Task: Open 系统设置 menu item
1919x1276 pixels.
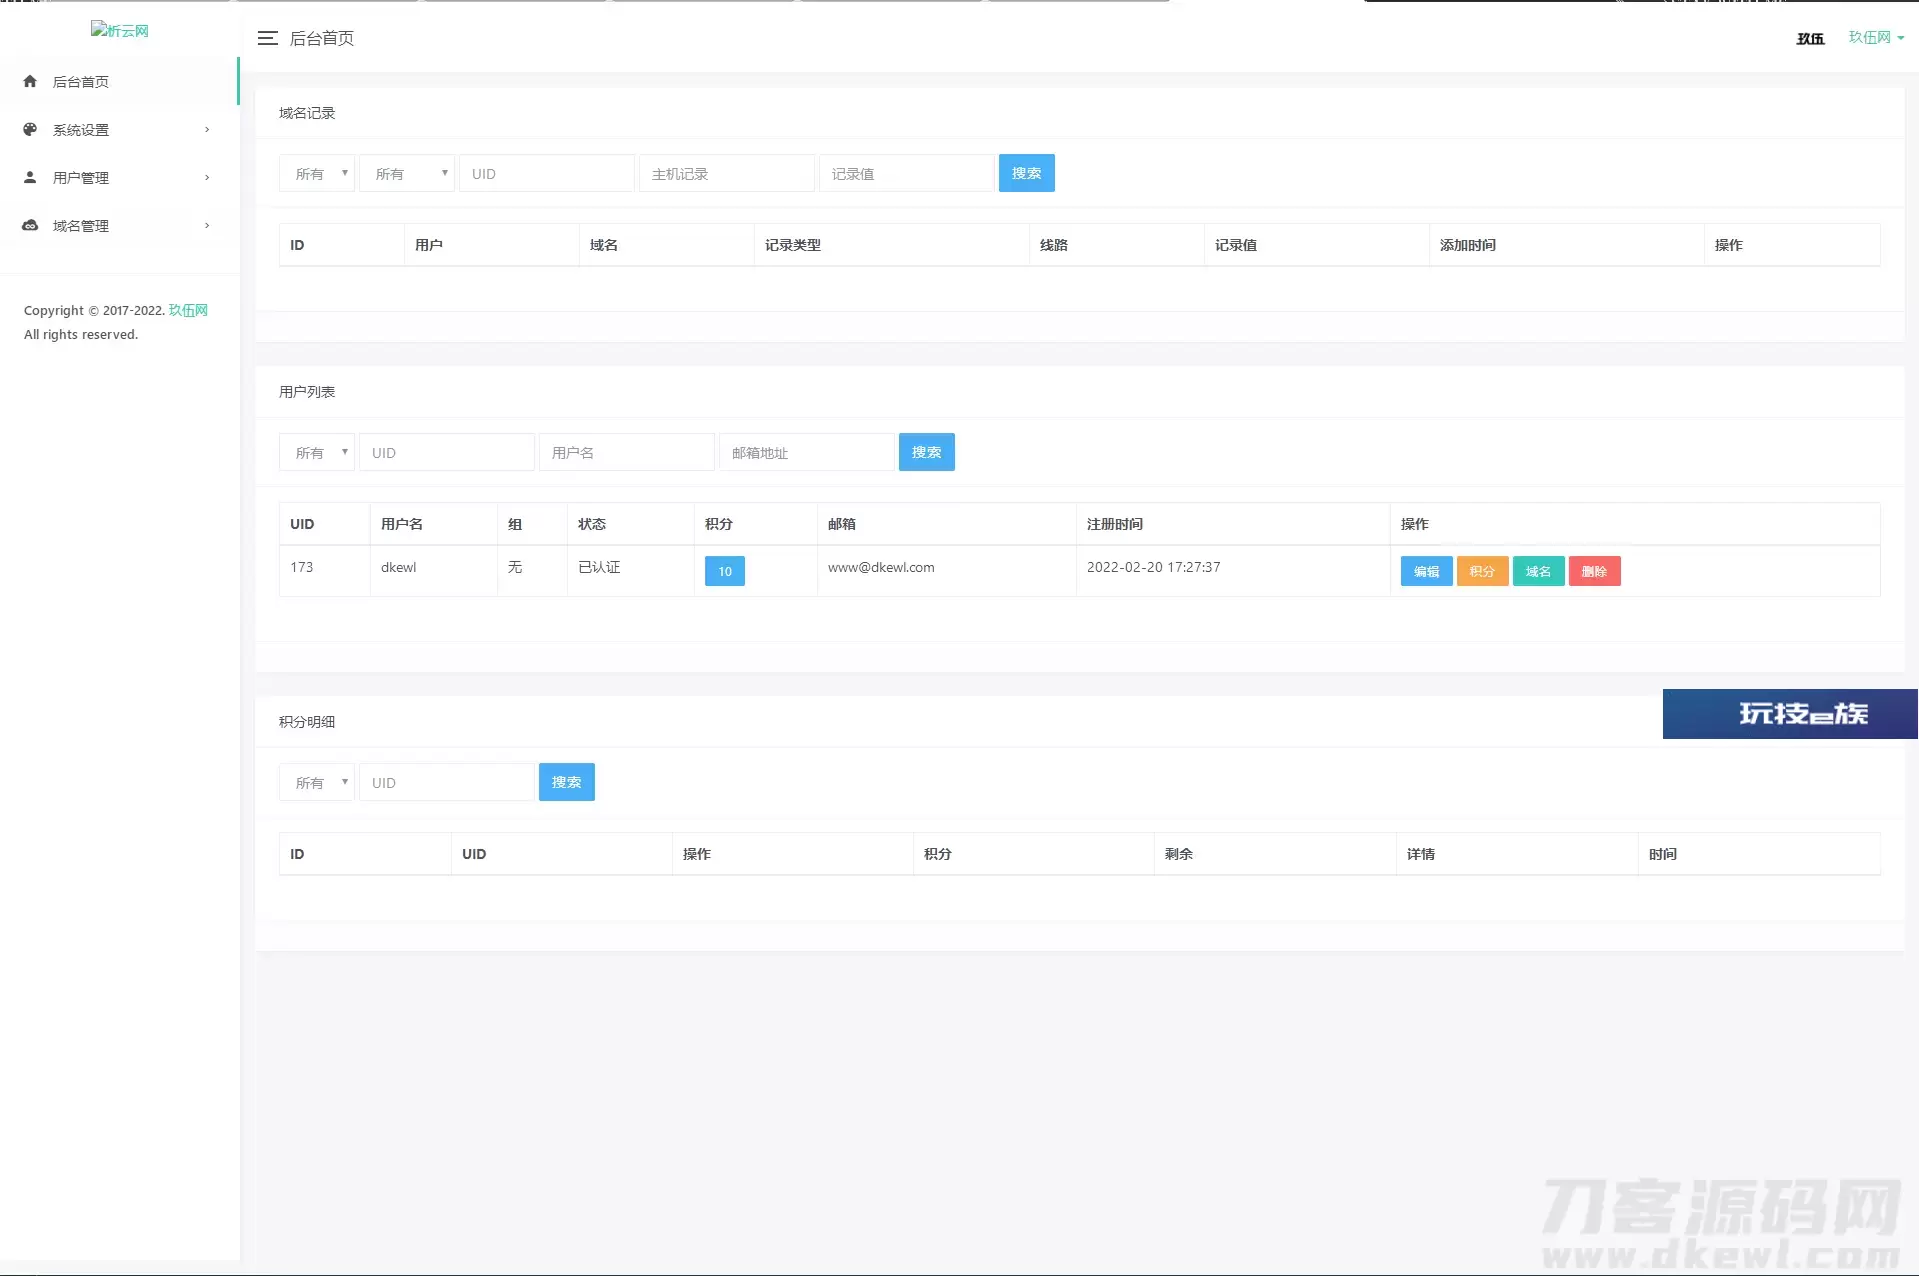Action: tap(120, 129)
